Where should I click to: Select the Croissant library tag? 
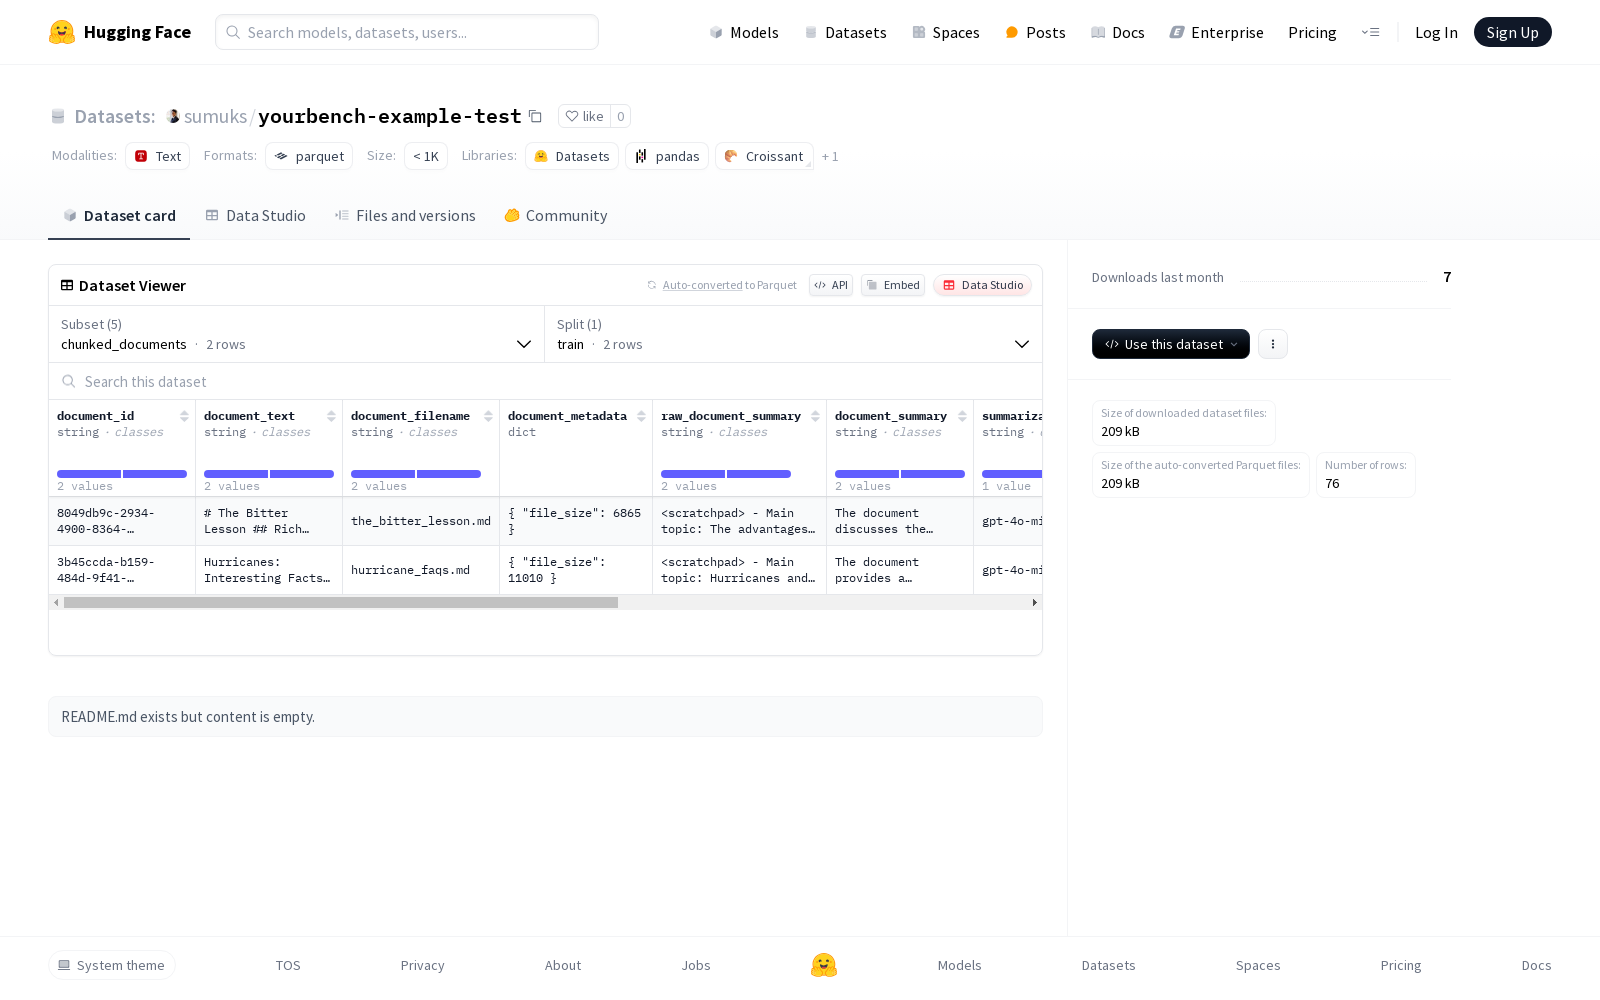click(764, 156)
